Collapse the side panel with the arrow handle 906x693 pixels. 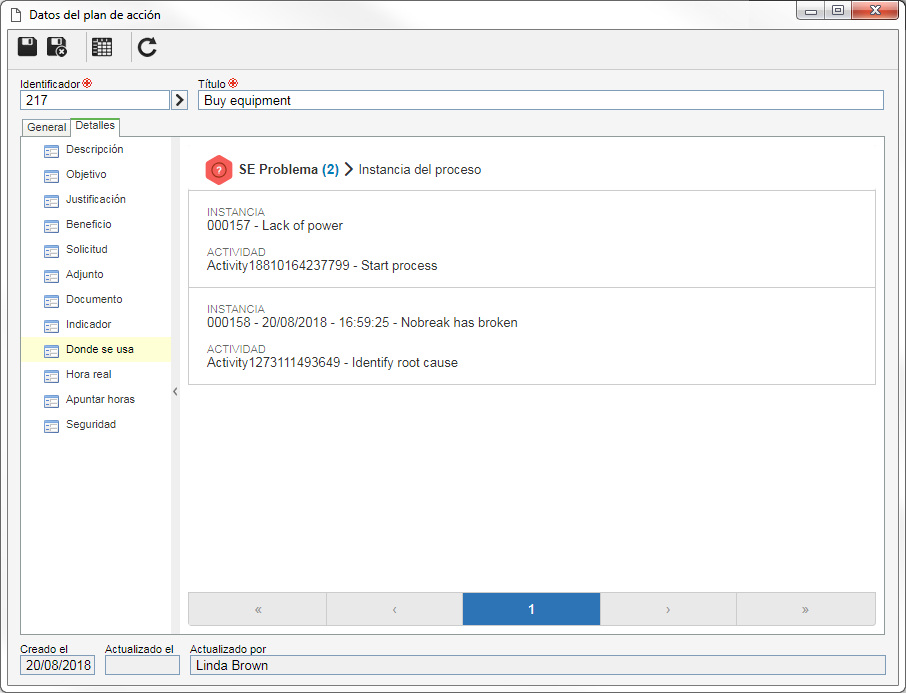pyautogui.click(x=175, y=391)
